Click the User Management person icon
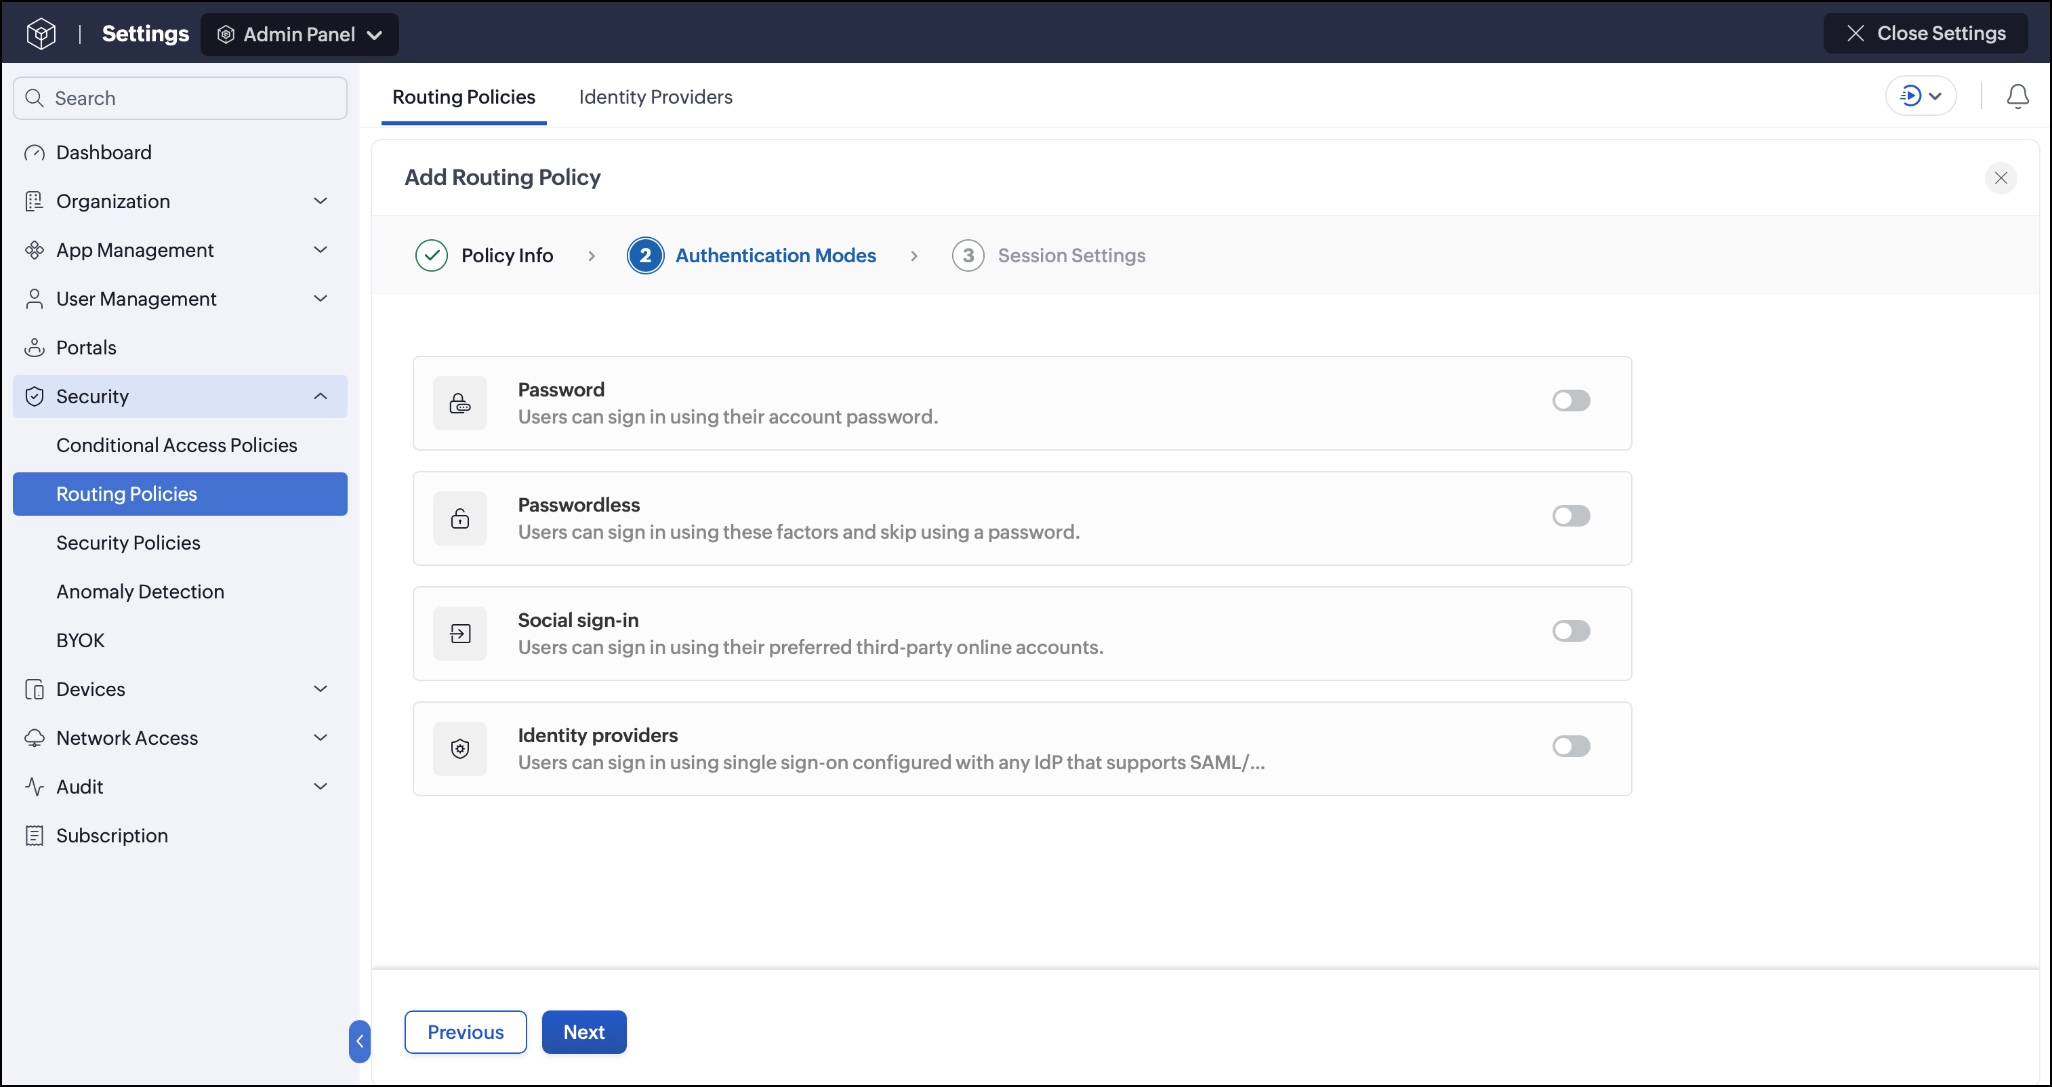This screenshot has width=2052, height=1087. coord(34,299)
